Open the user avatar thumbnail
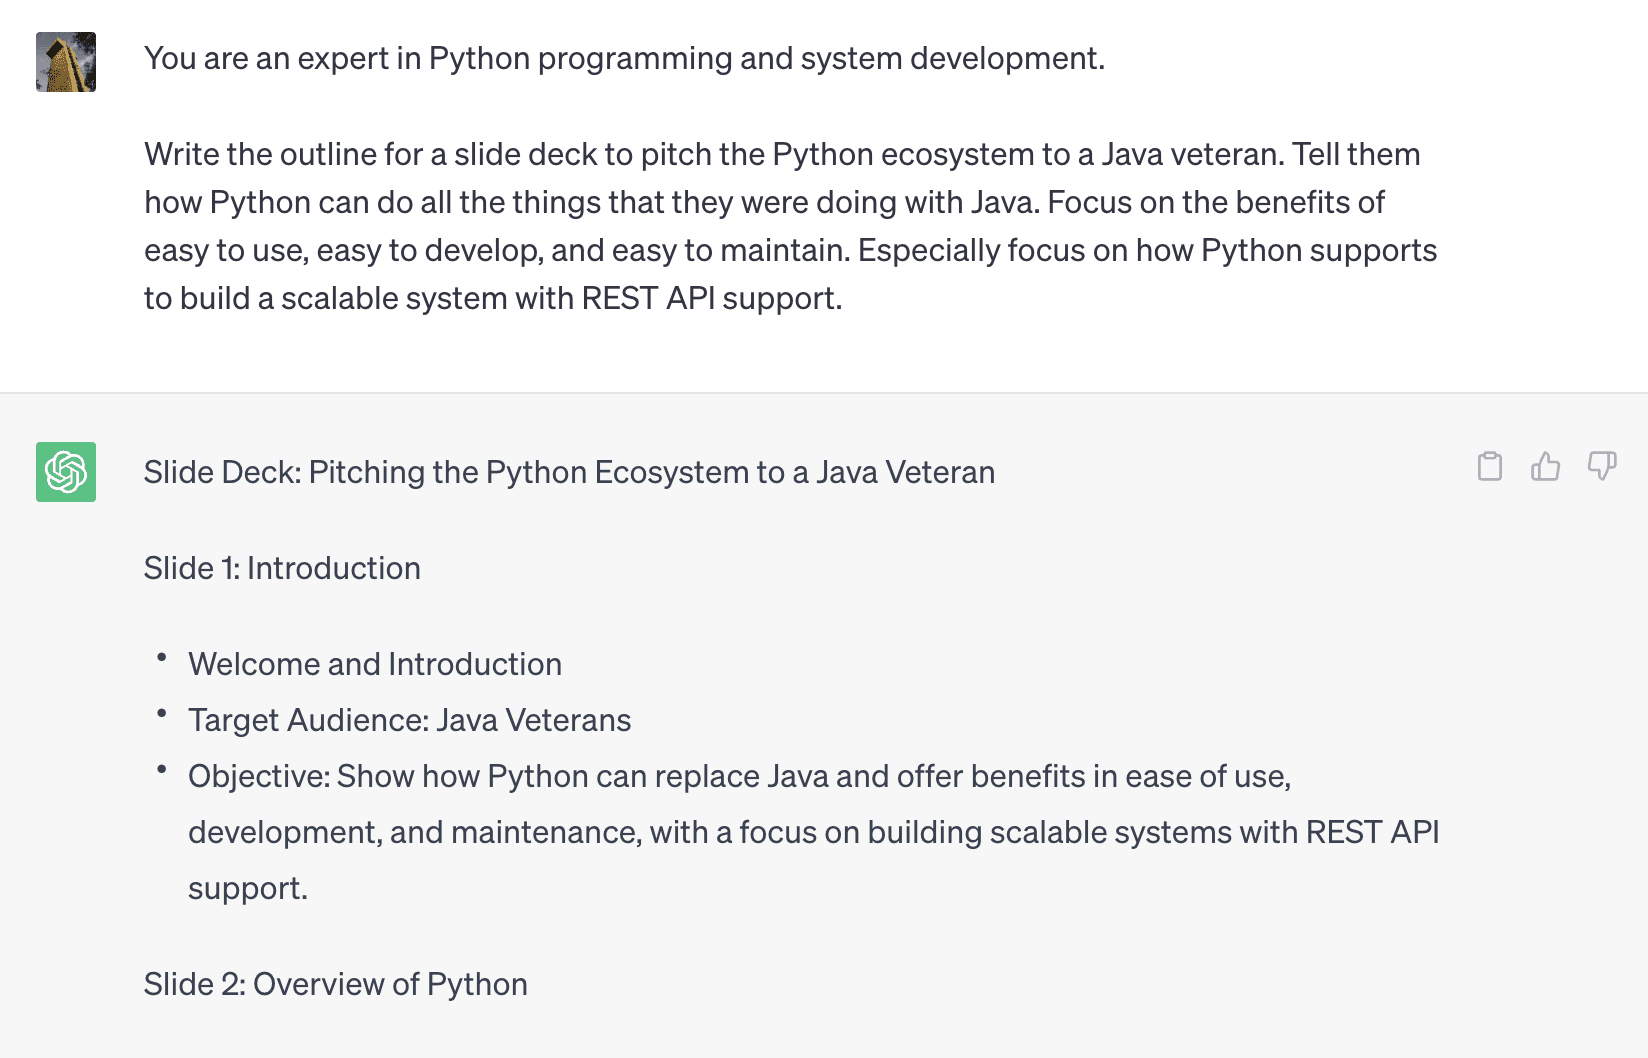The image size is (1648, 1058). tap(66, 62)
